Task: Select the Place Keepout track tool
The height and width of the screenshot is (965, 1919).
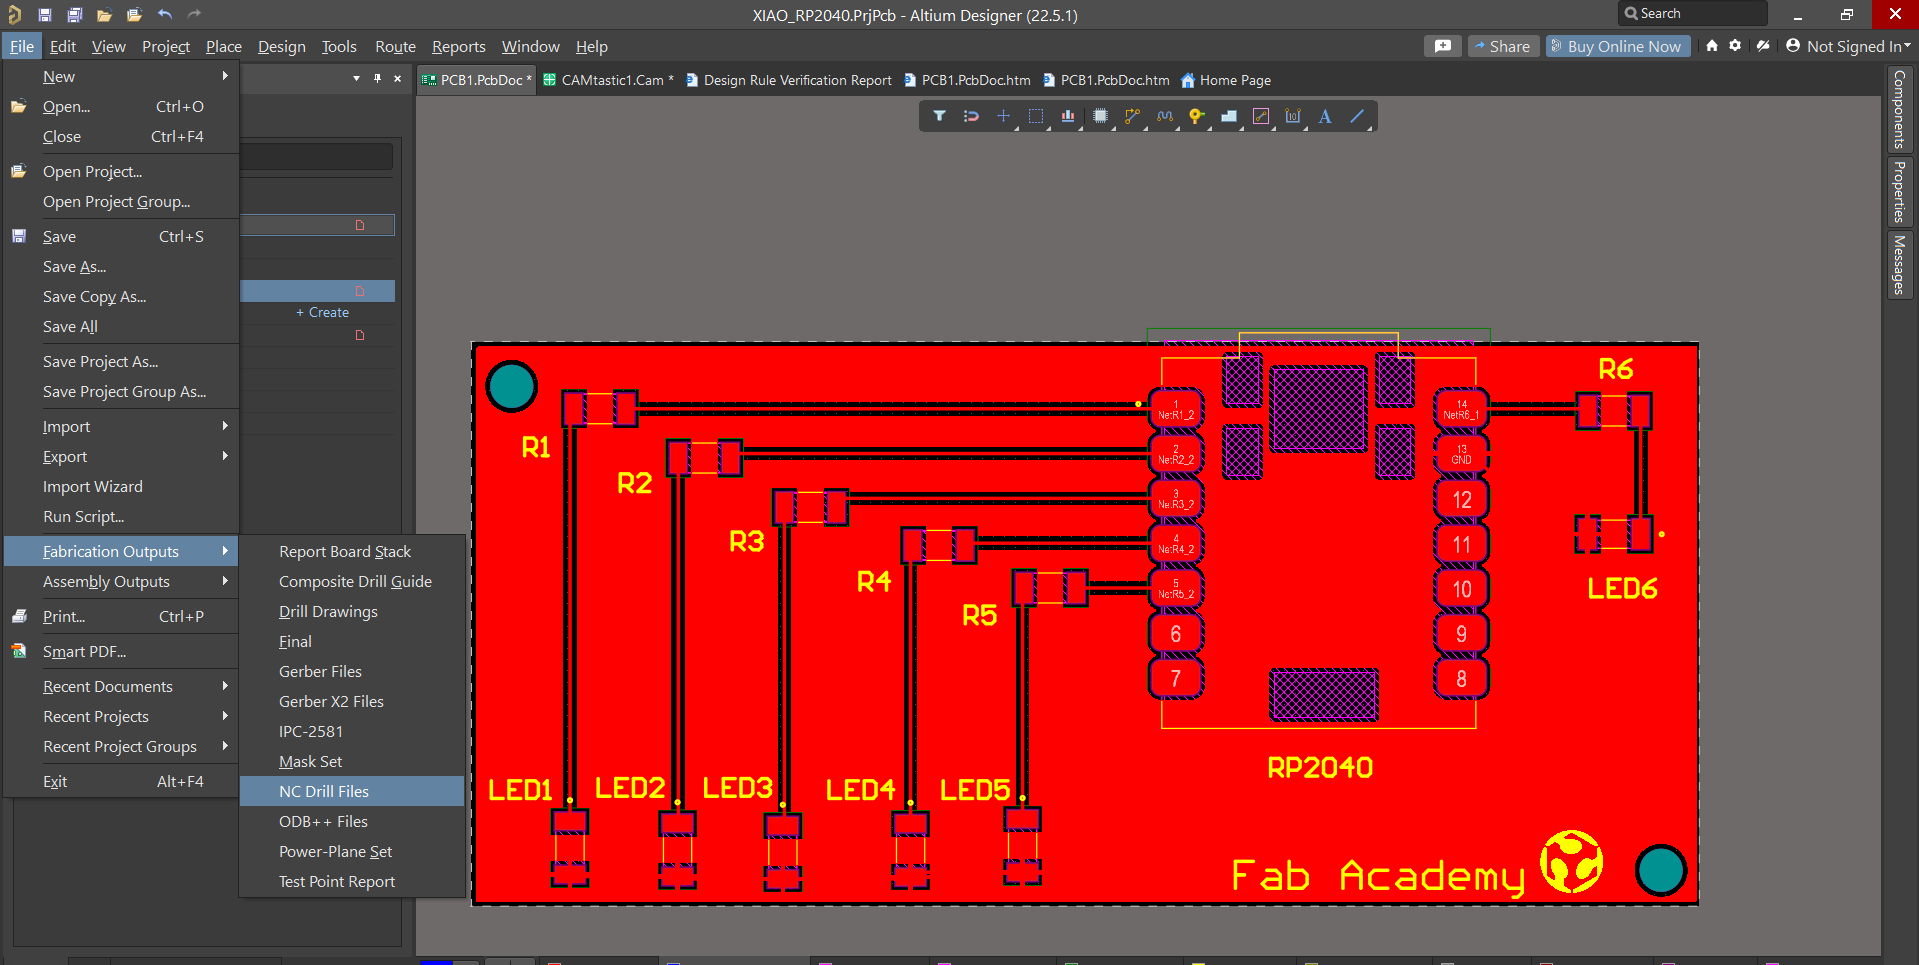Action: point(1261,117)
